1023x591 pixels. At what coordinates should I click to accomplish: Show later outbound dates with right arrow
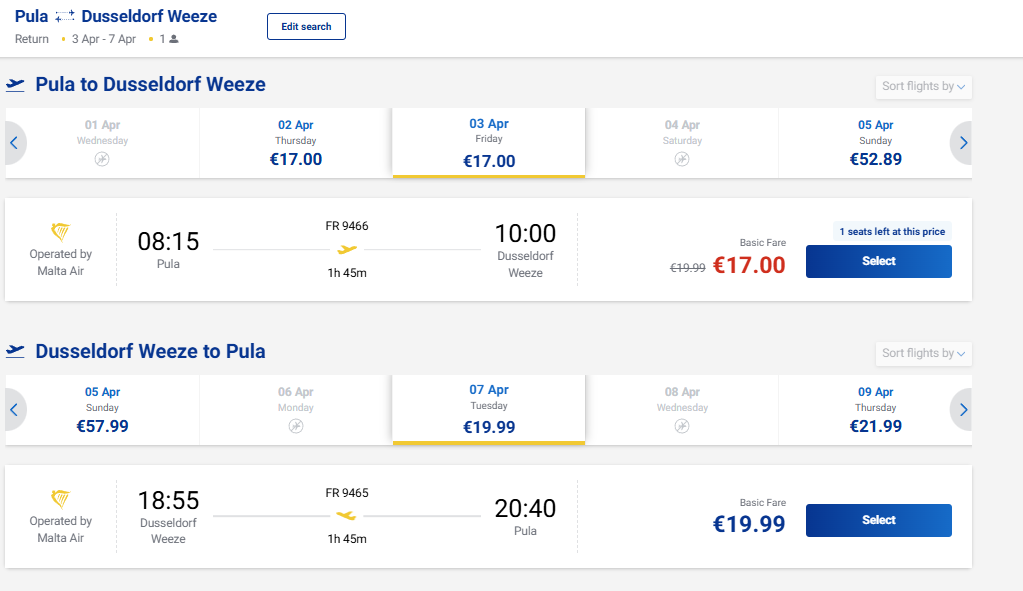coord(963,143)
